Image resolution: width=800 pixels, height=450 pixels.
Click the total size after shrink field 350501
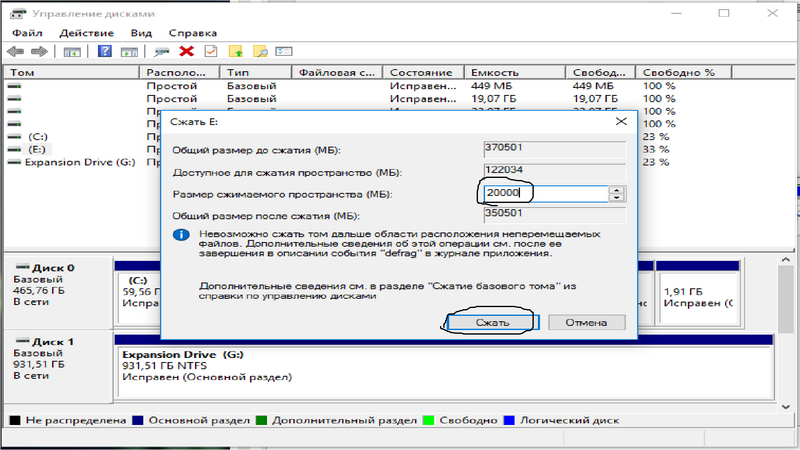tap(555, 214)
